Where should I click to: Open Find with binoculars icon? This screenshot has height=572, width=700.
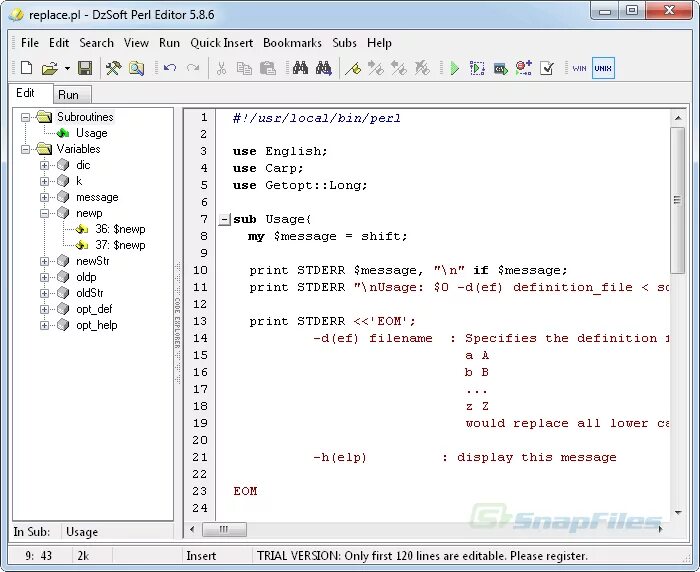pyautogui.click(x=300, y=68)
